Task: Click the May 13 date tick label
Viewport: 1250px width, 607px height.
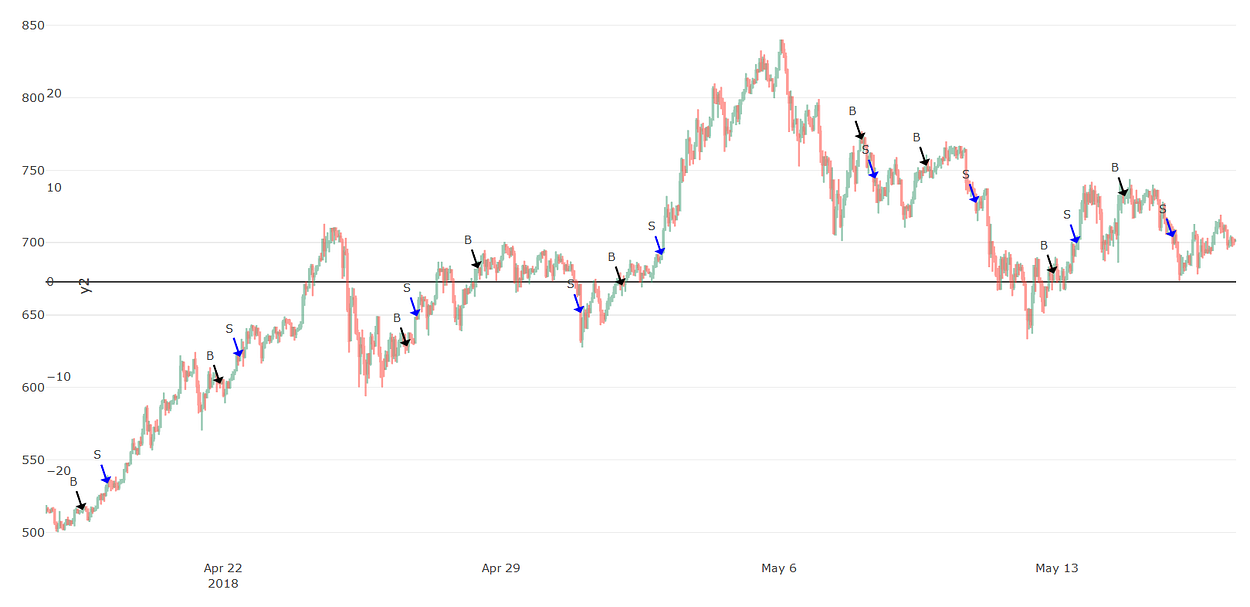Action: tap(1057, 568)
